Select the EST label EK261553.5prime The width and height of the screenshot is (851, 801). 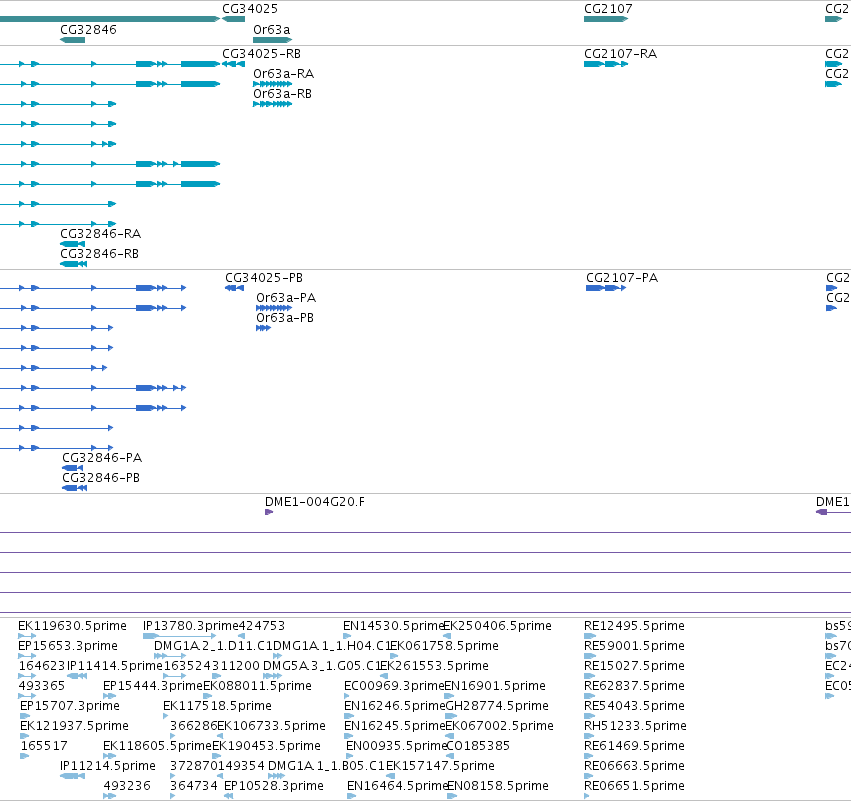pyautogui.click(x=434, y=666)
